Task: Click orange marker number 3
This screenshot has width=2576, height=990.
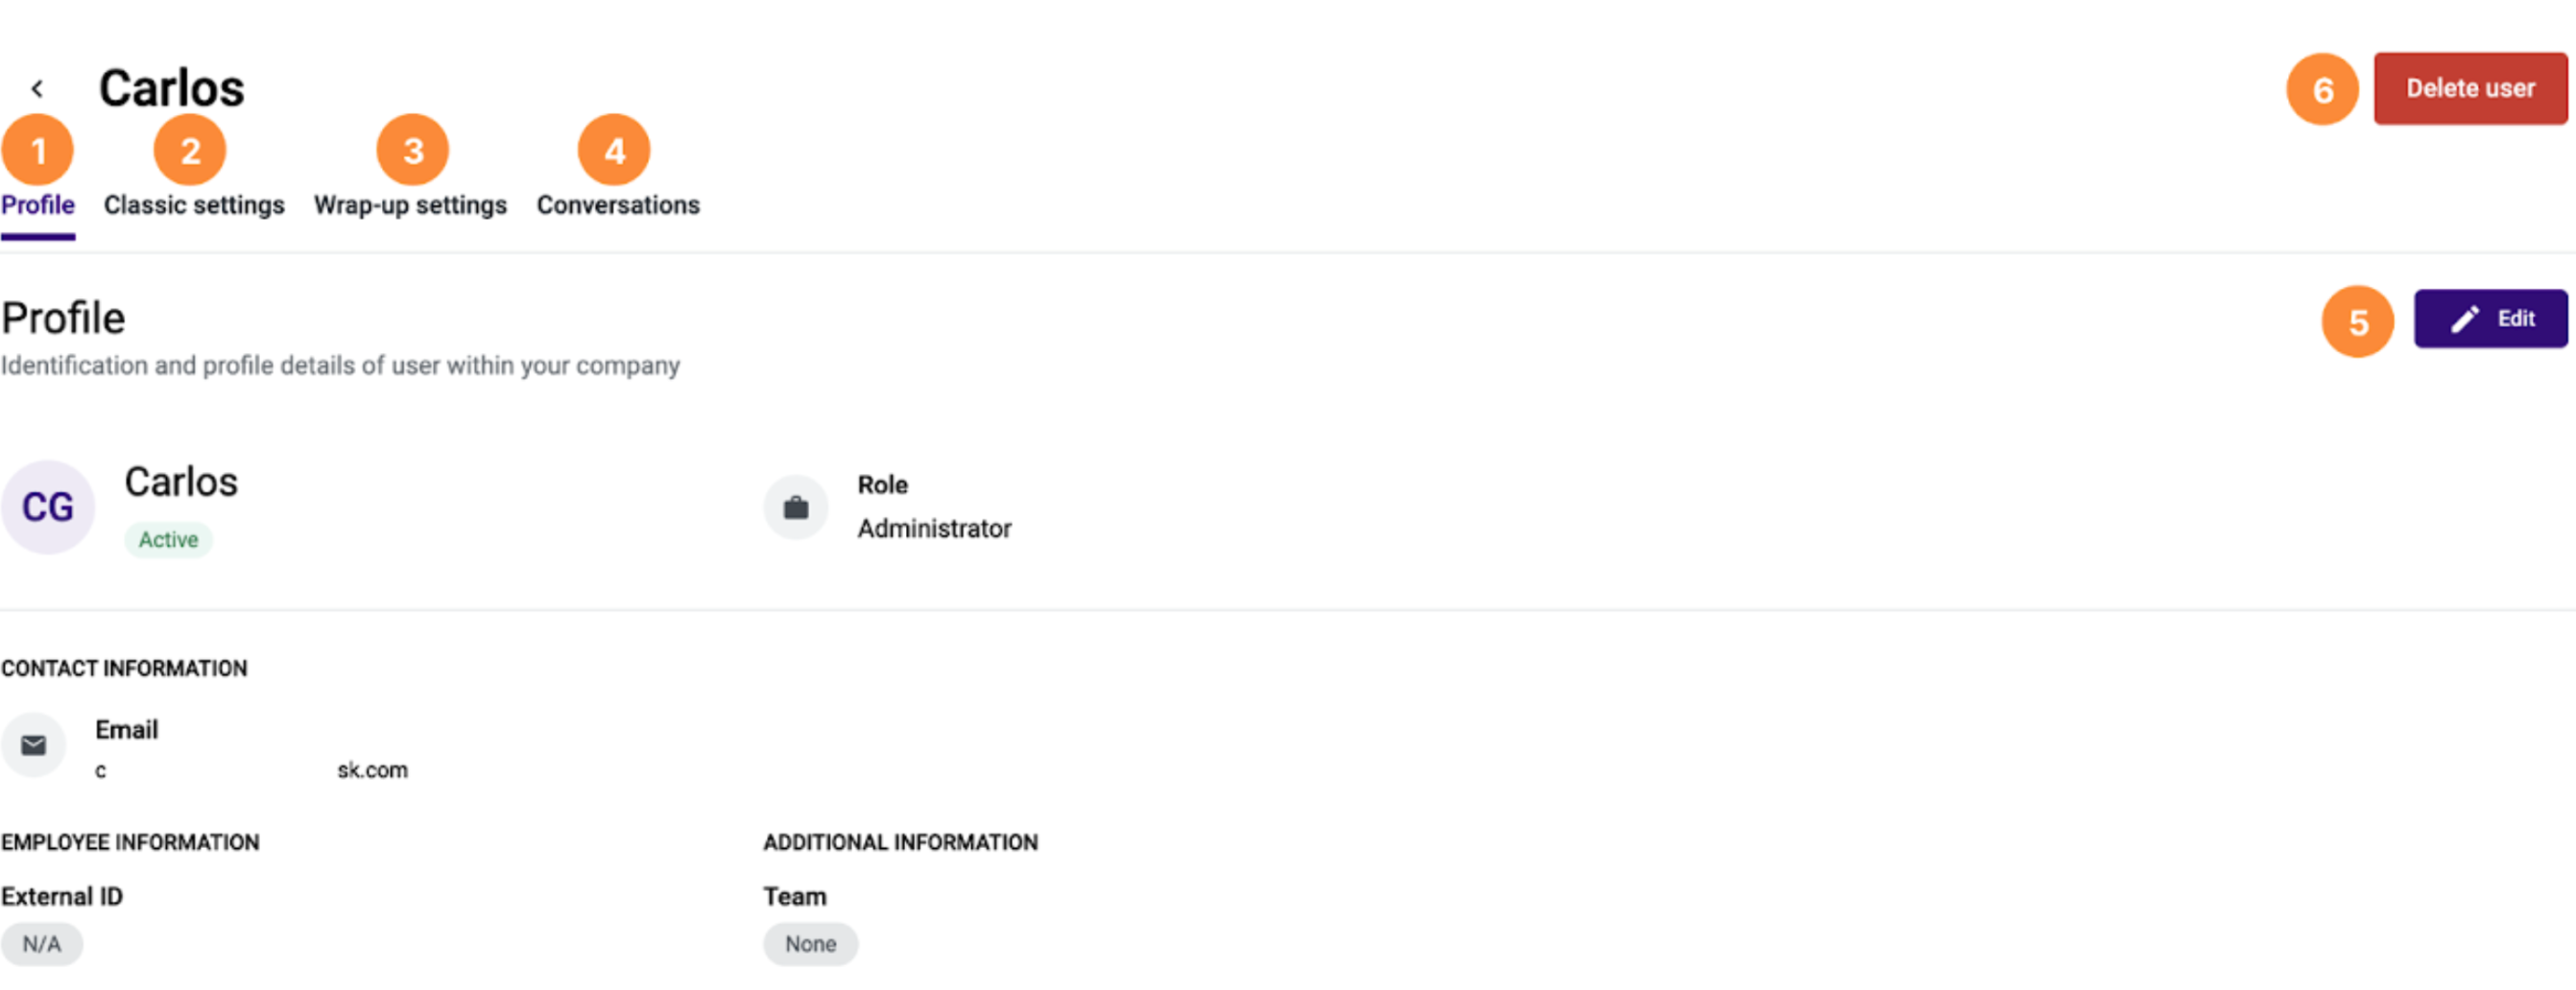Action: 413,150
